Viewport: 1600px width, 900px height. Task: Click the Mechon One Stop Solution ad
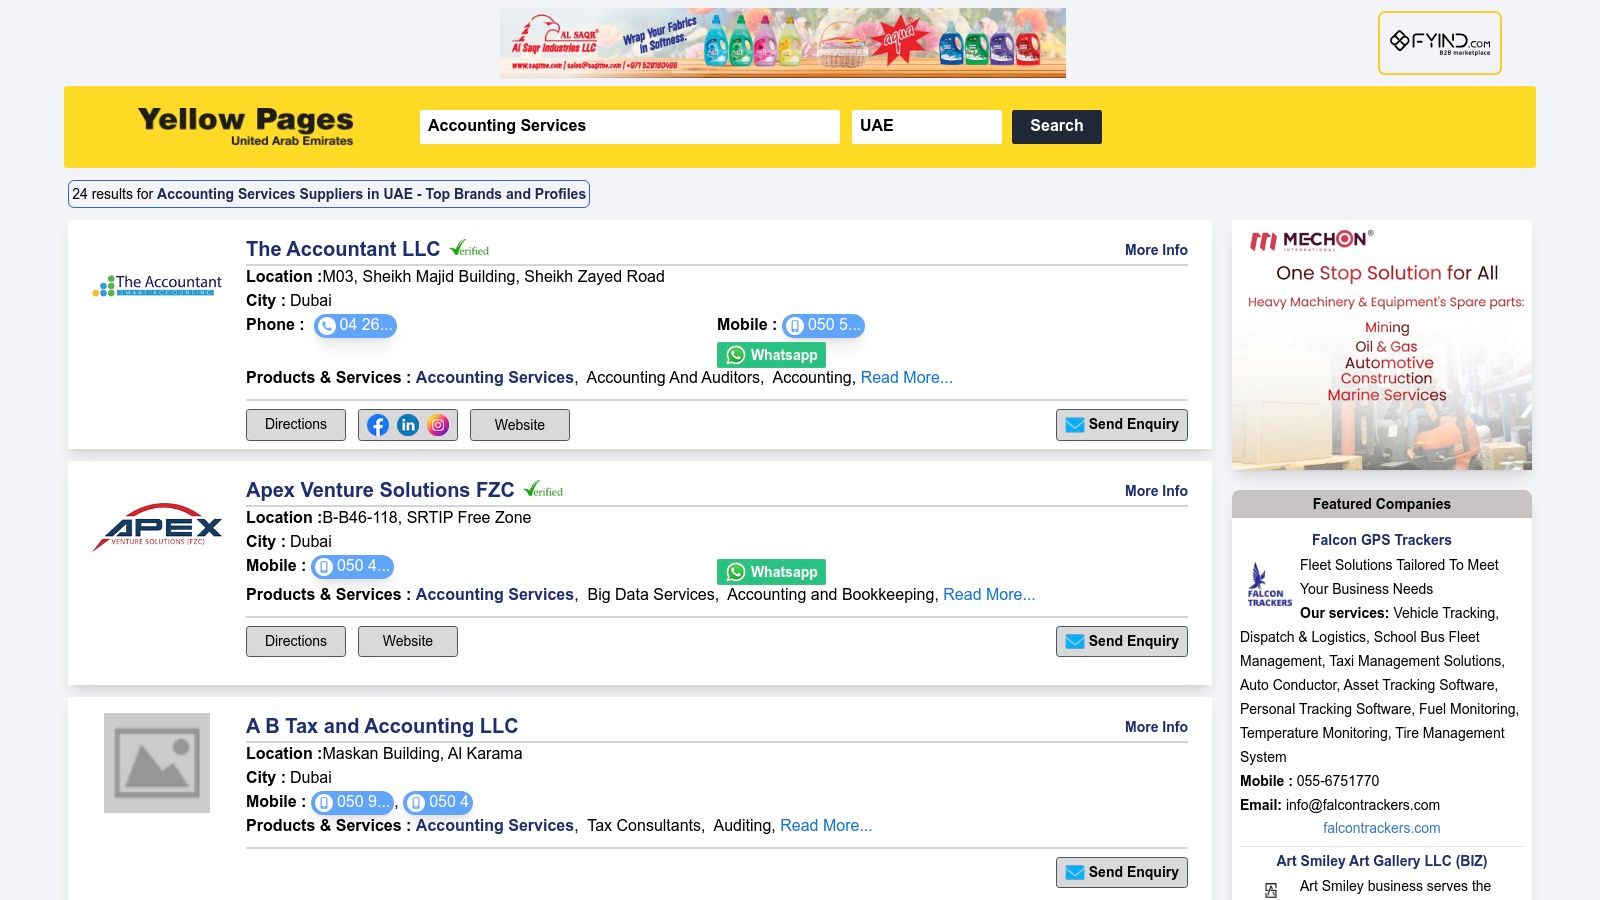point(1382,345)
